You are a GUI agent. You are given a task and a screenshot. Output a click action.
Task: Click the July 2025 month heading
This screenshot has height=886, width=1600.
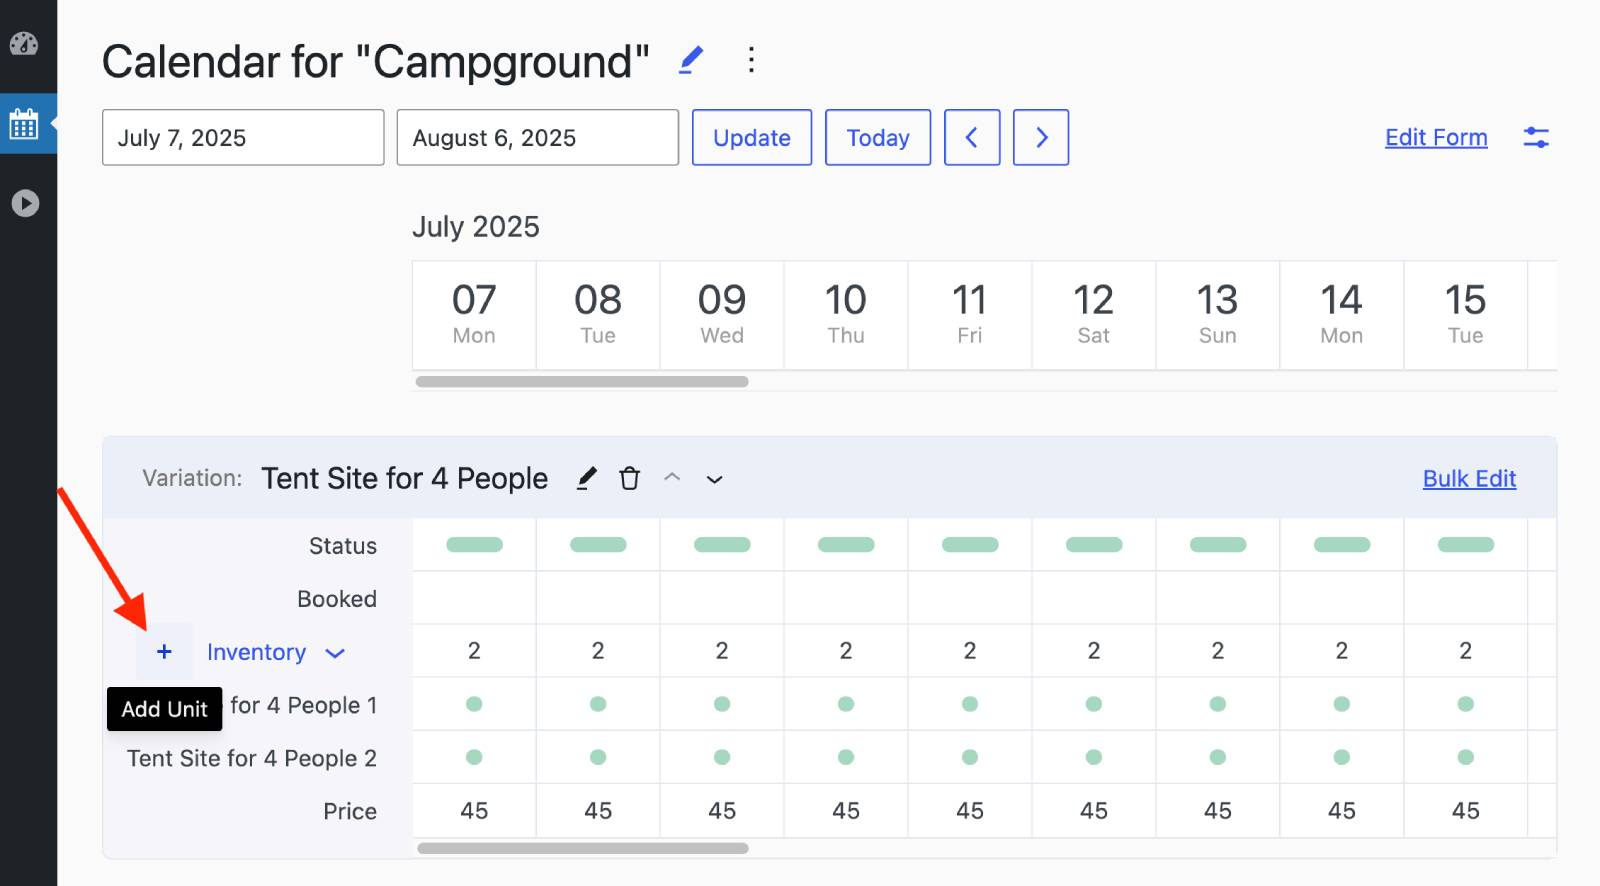(x=476, y=227)
